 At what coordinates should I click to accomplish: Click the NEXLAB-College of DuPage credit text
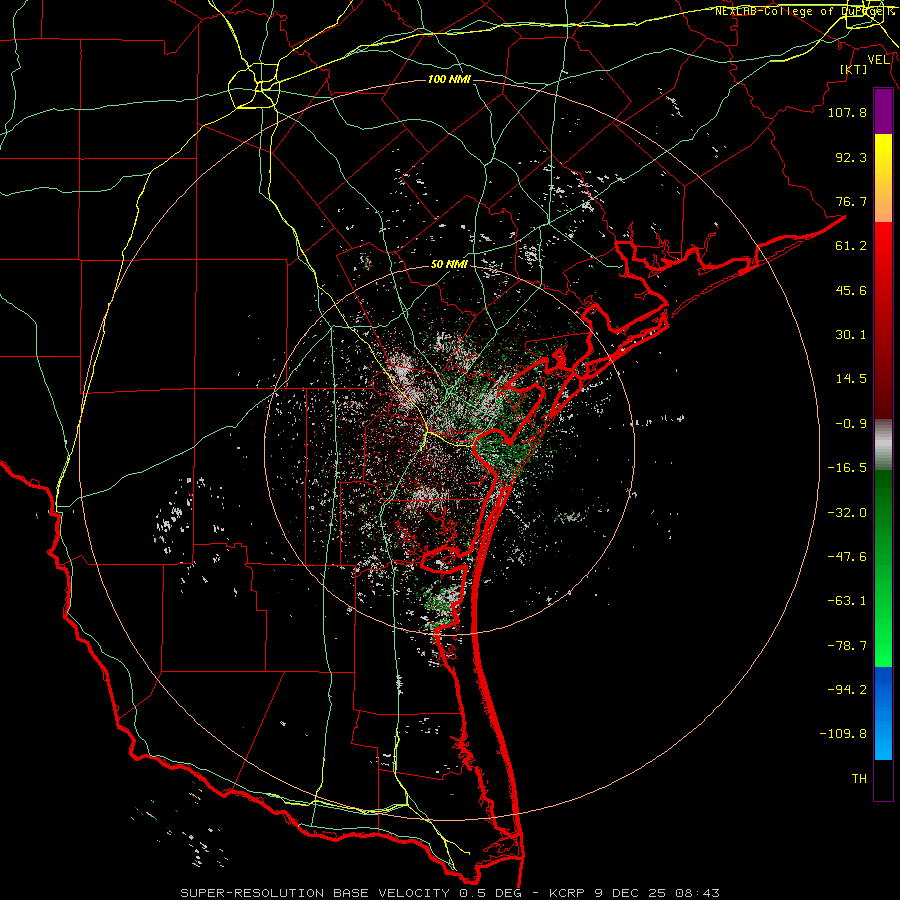point(804,11)
